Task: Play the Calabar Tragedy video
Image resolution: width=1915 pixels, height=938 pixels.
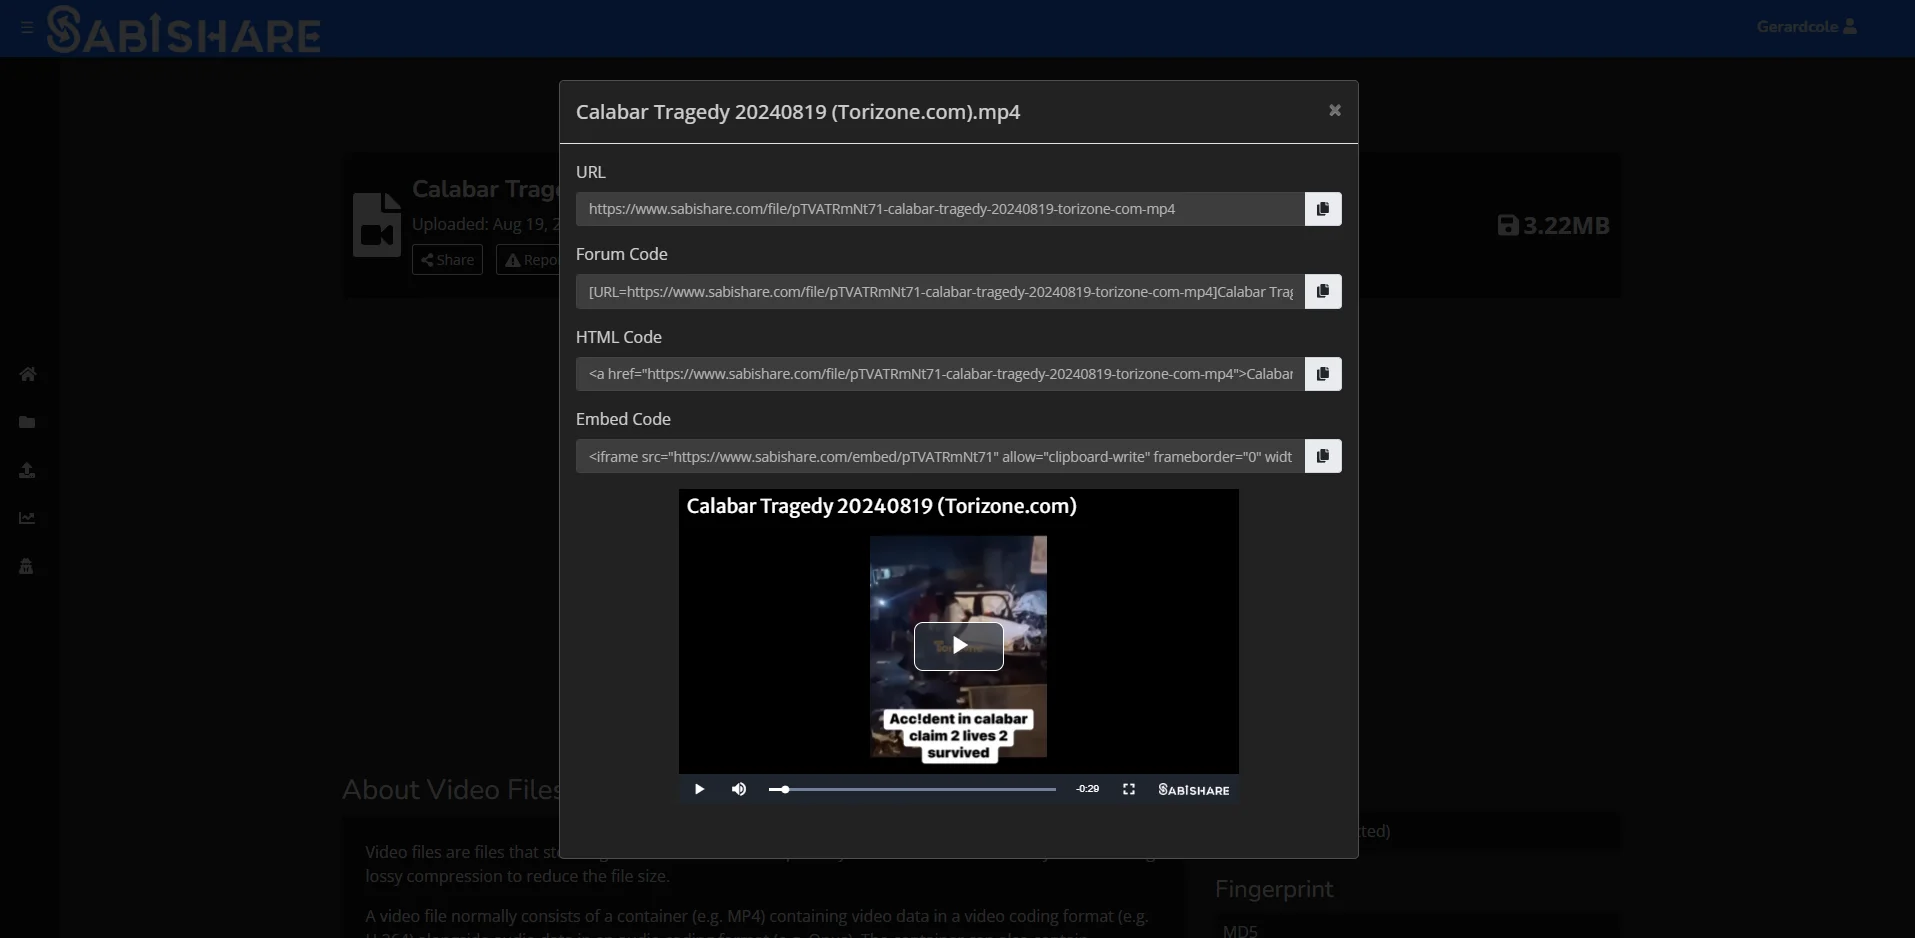Action: [x=958, y=645]
